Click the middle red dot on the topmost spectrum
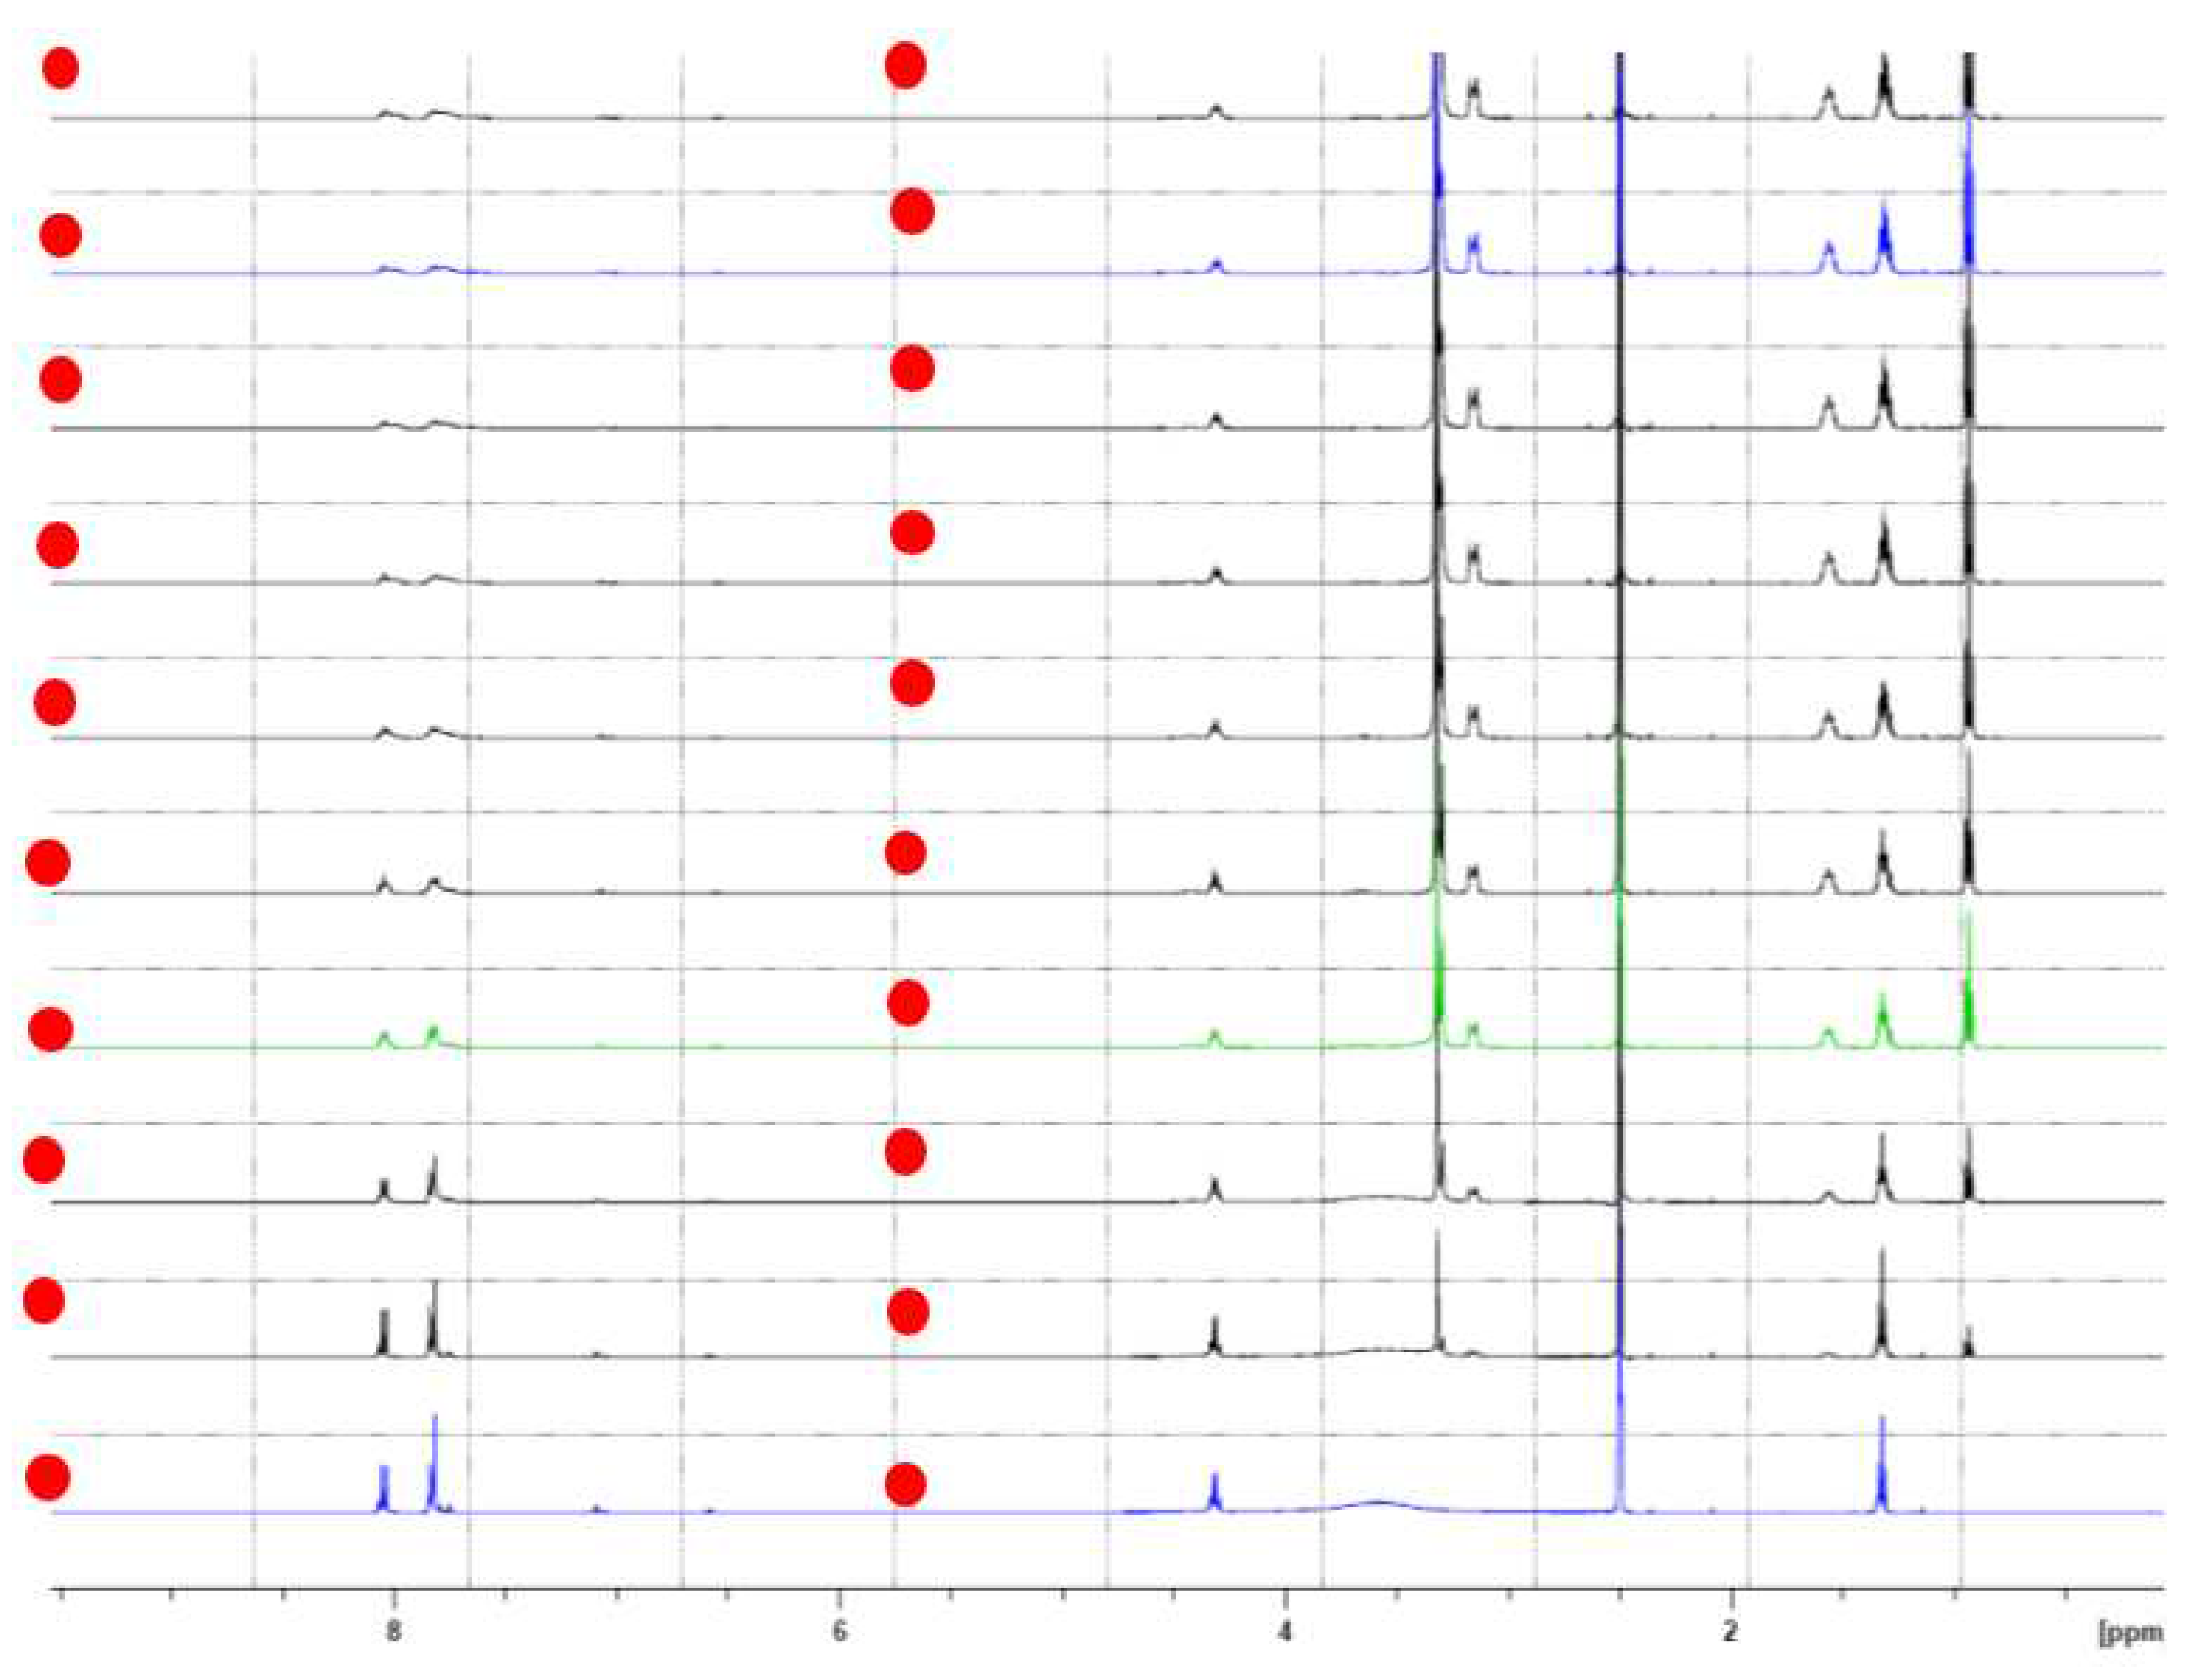This screenshot has width=2200, height=1680. tap(905, 65)
